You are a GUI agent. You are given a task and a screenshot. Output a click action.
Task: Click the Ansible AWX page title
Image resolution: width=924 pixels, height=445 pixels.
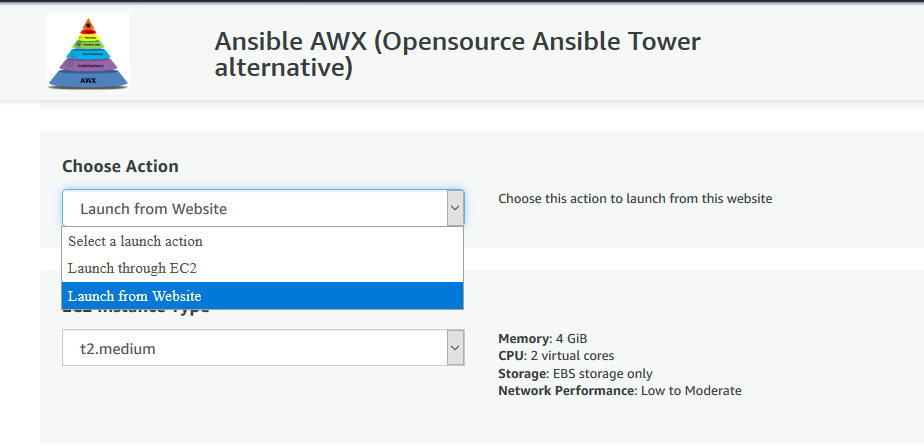click(x=457, y=55)
